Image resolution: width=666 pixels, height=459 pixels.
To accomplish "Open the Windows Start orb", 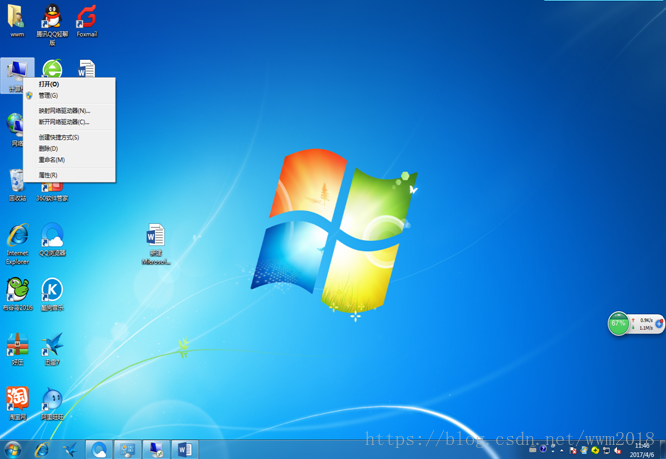I will pos(13,450).
